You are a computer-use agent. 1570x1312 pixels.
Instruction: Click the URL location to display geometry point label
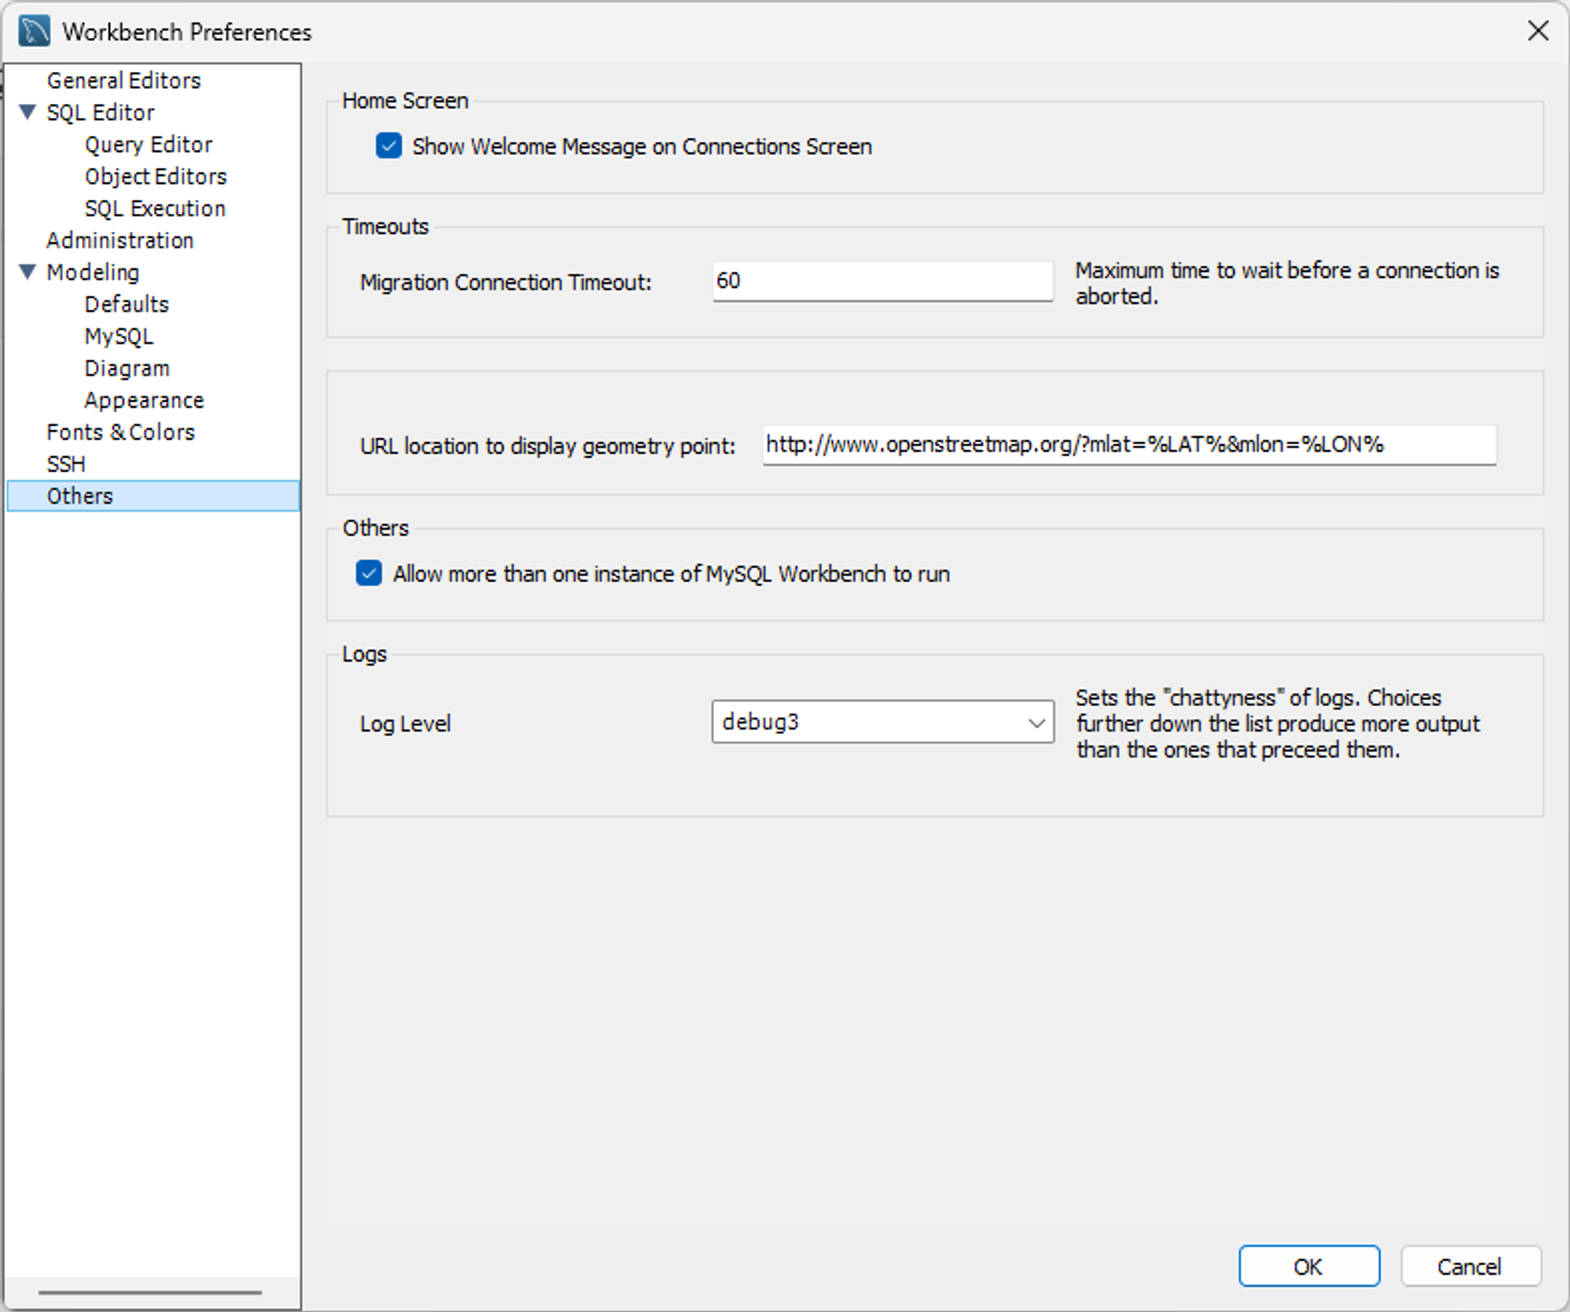548,446
